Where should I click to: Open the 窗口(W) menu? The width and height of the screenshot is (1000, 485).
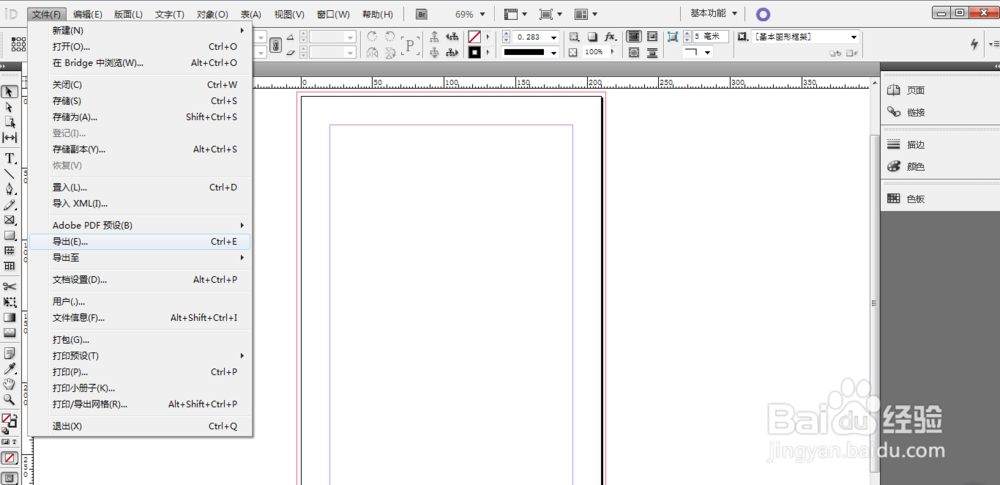click(x=333, y=14)
